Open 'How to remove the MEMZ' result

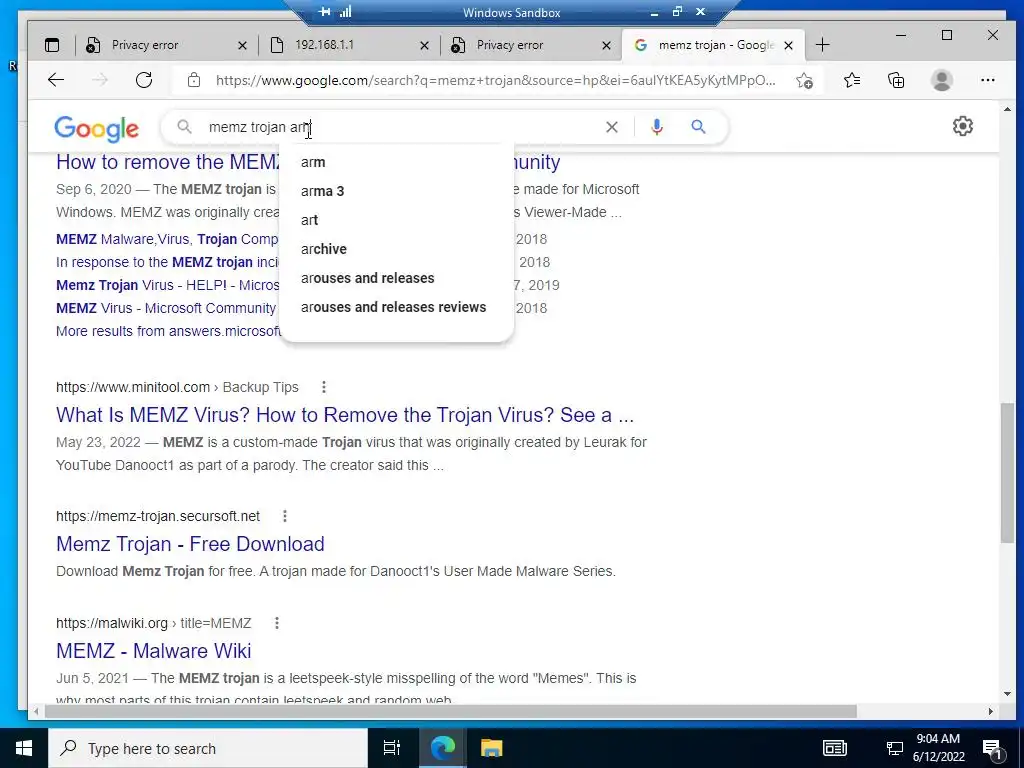tap(168, 162)
